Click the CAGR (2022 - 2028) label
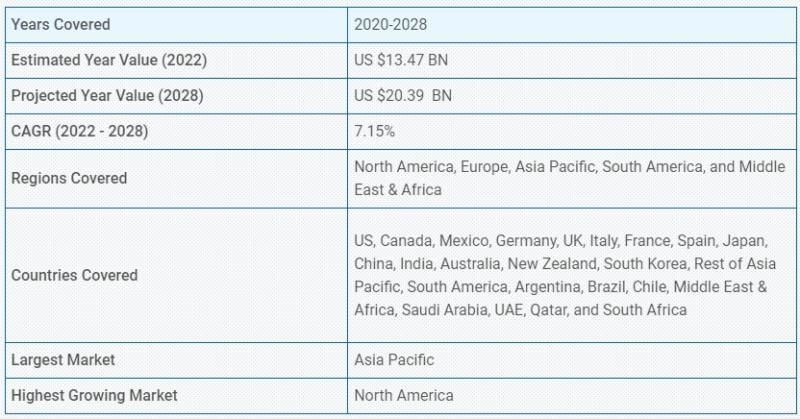The image size is (800, 419). [x=80, y=132]
